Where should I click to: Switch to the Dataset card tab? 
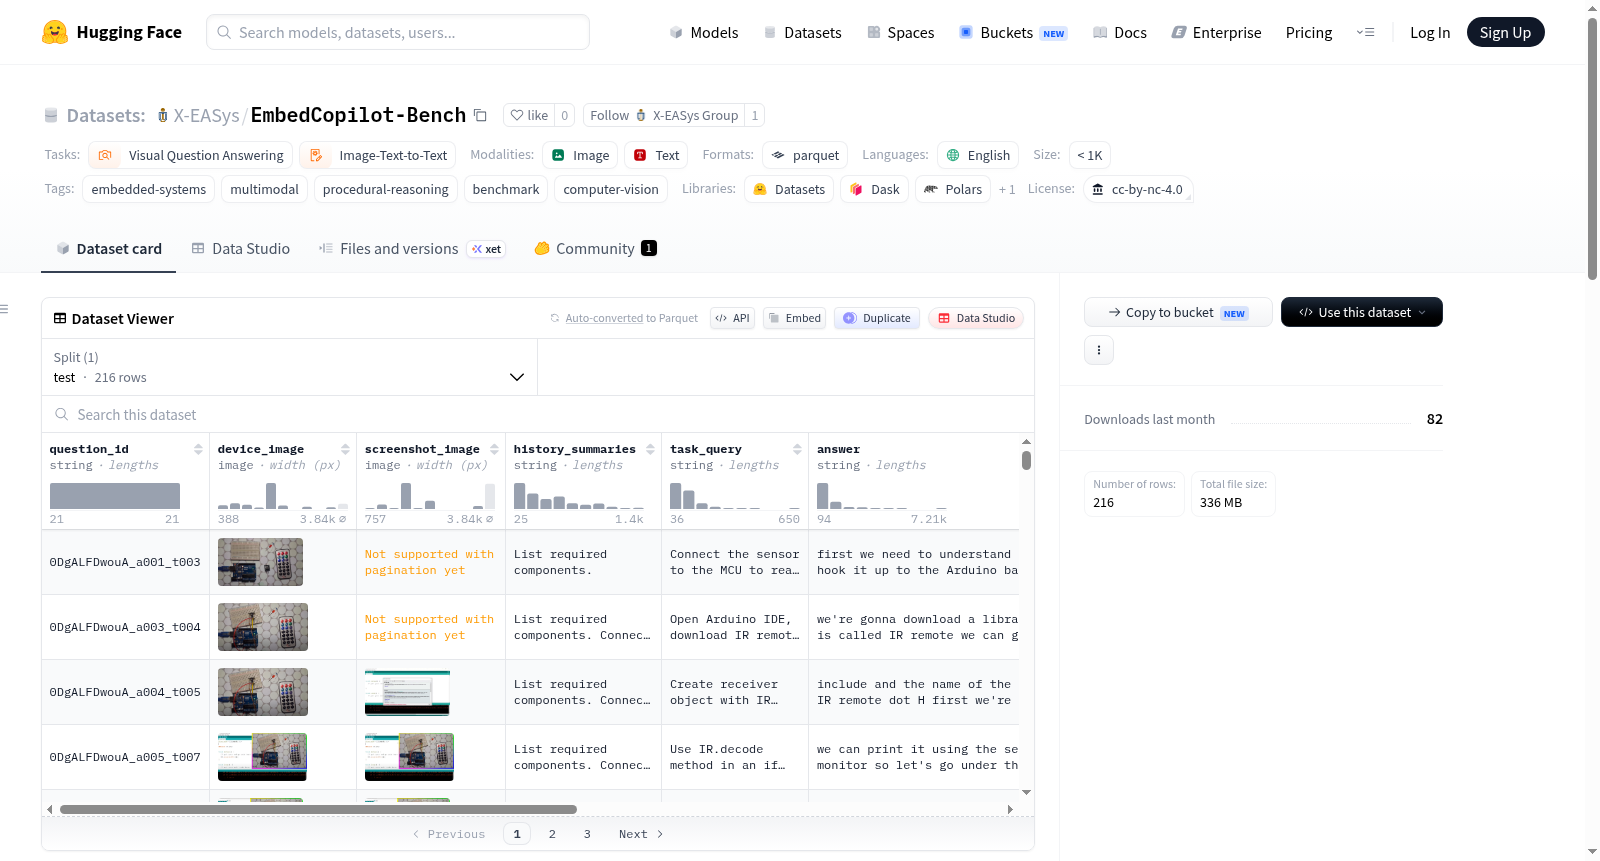(109, 249)
